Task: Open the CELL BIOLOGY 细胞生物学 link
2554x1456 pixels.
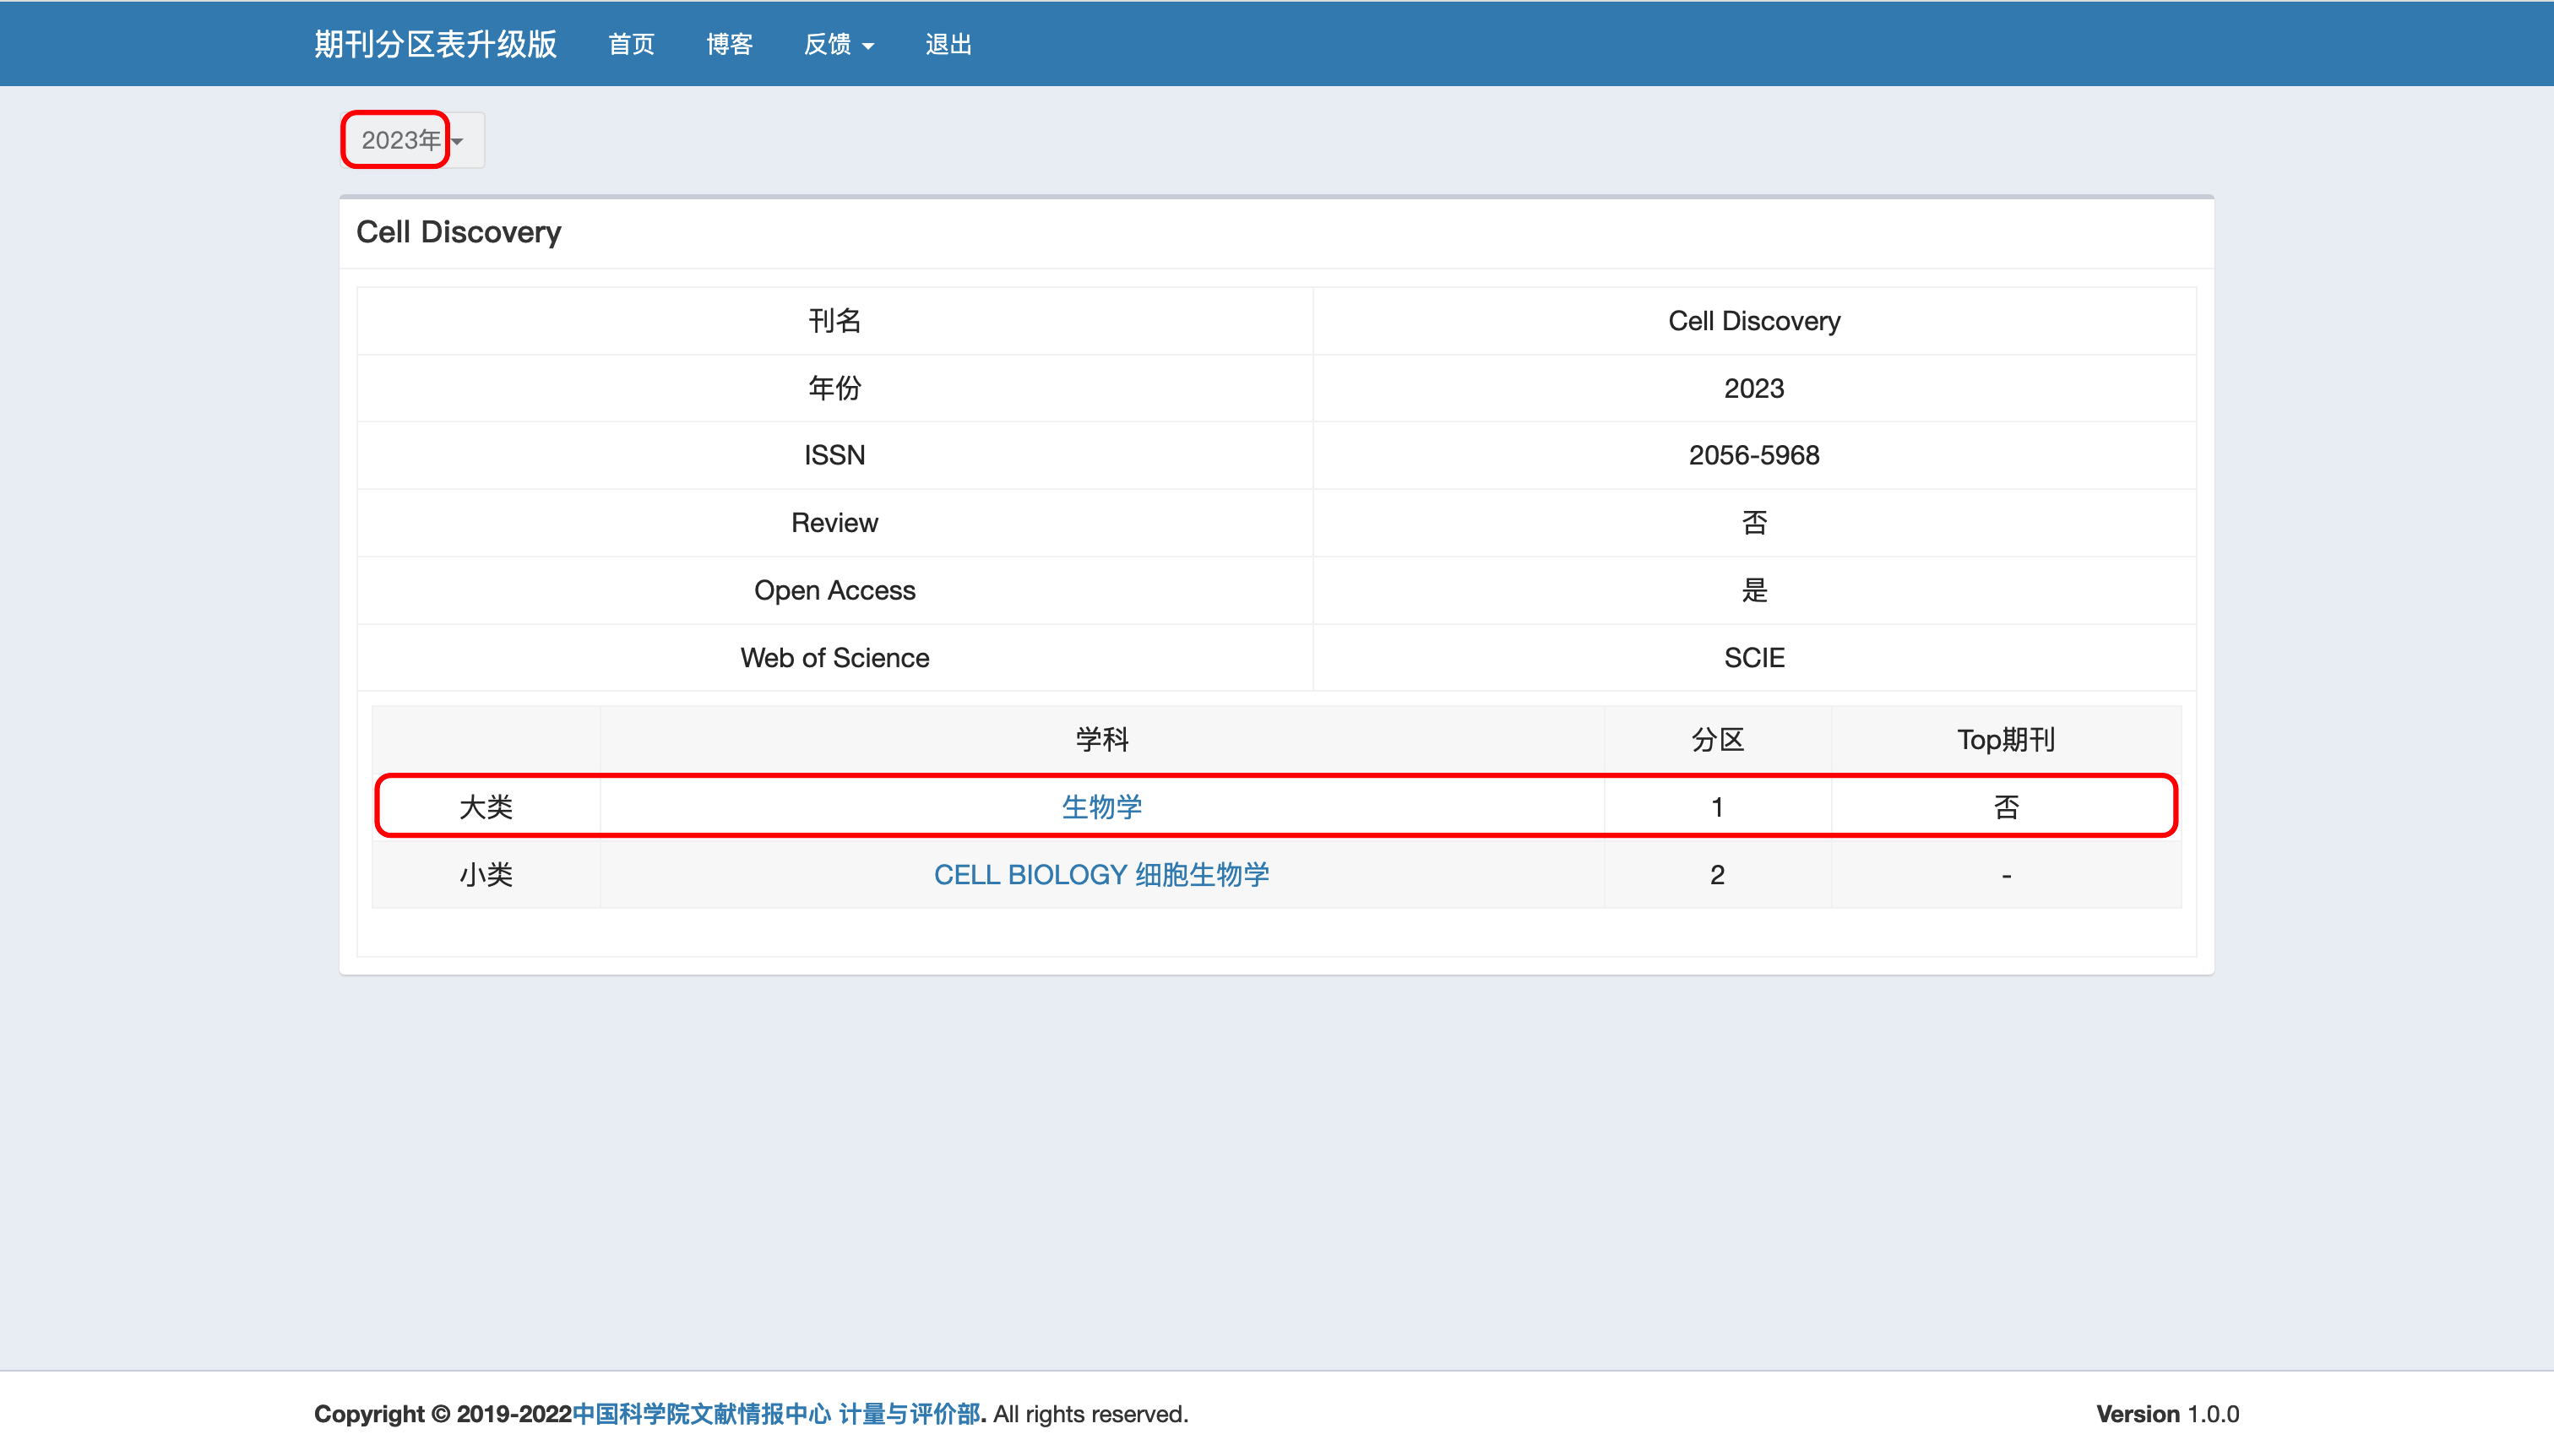Action: tap(1101, 875)
